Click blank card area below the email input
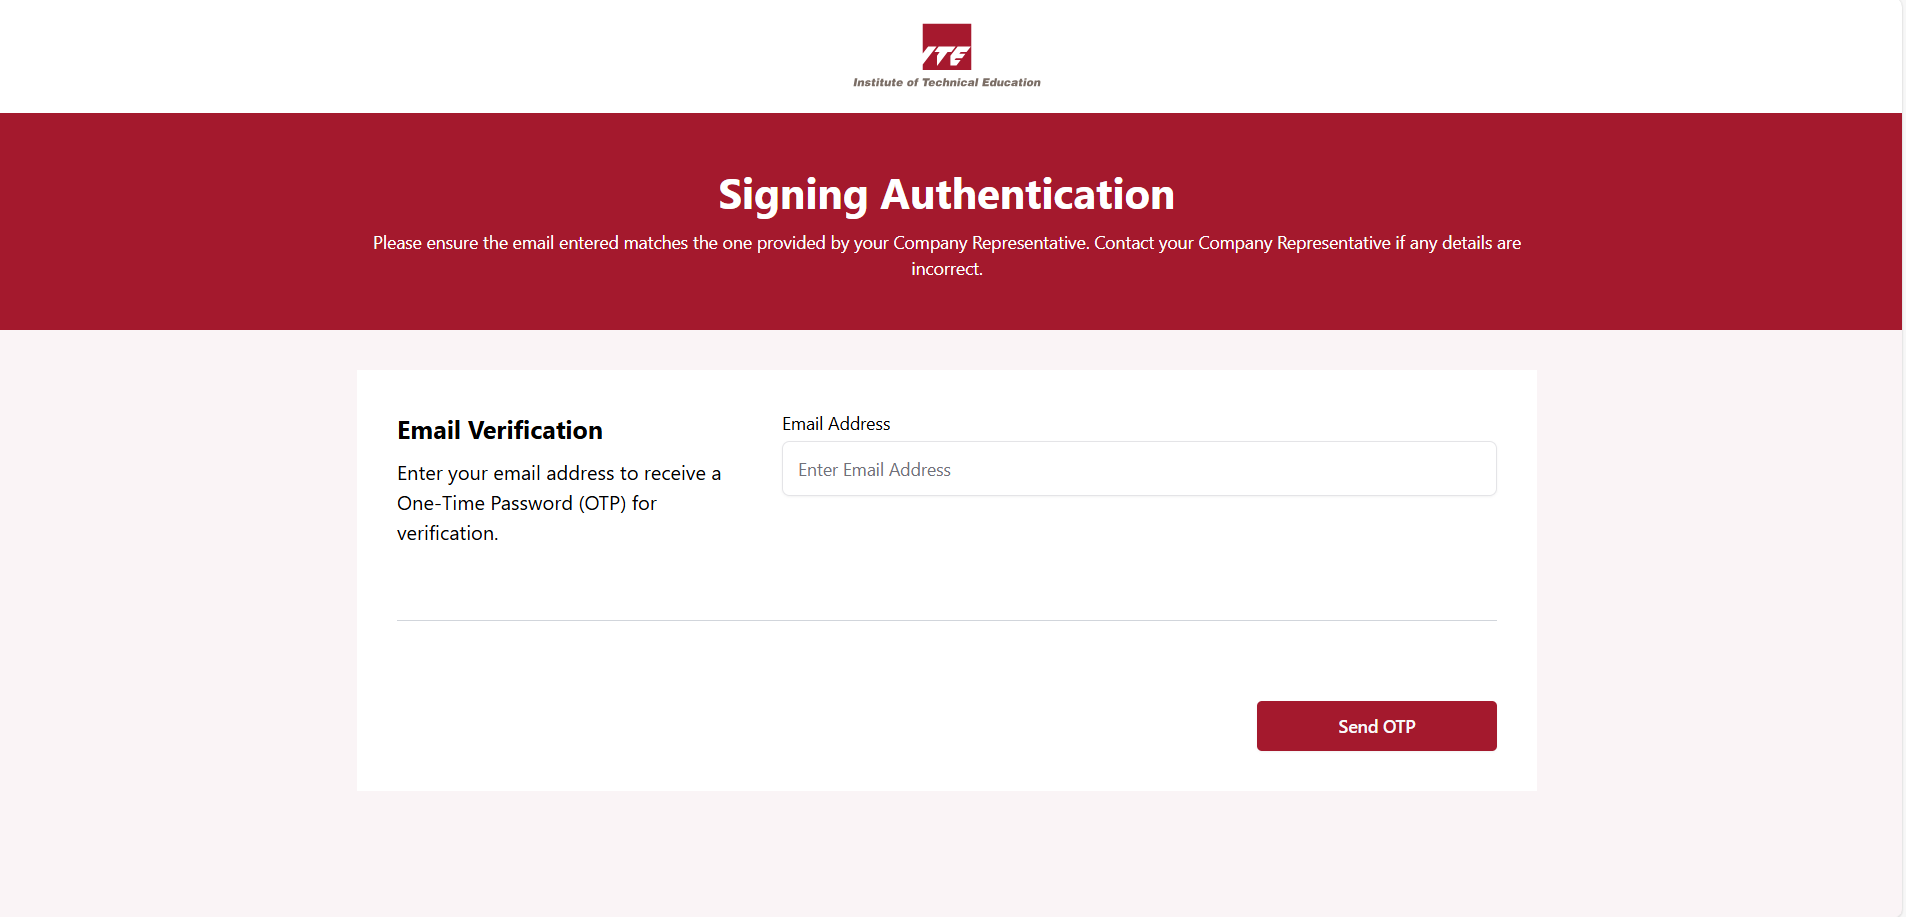 (x=1139, y=555)
